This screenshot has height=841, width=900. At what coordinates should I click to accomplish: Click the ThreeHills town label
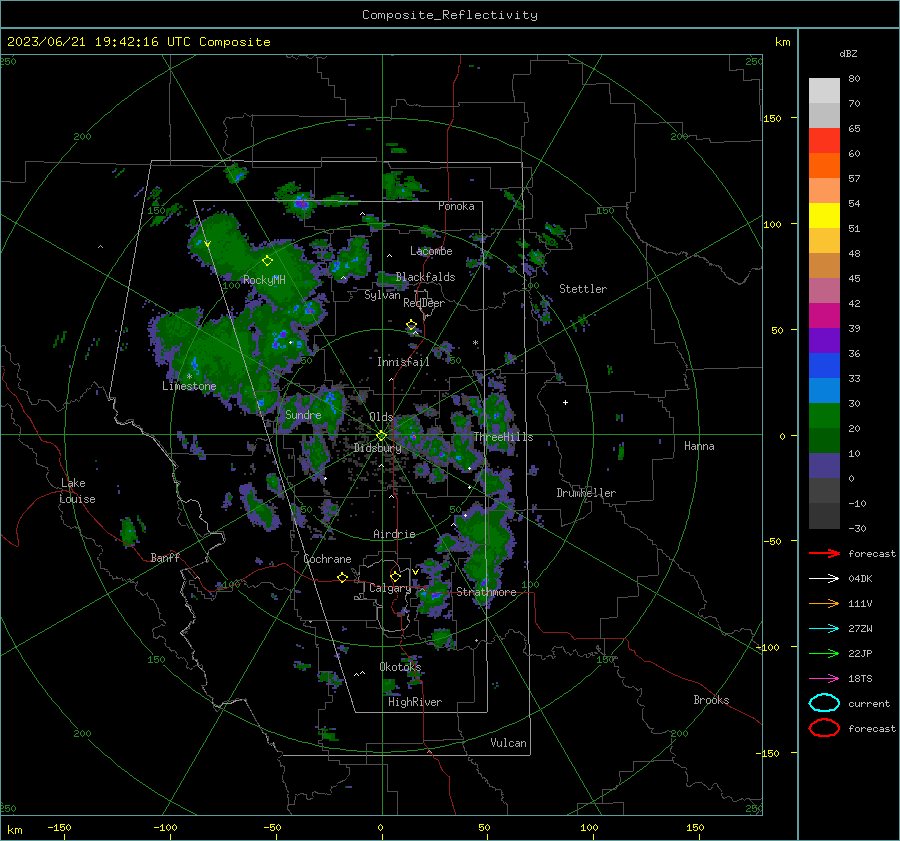click(x=503, y=437)
